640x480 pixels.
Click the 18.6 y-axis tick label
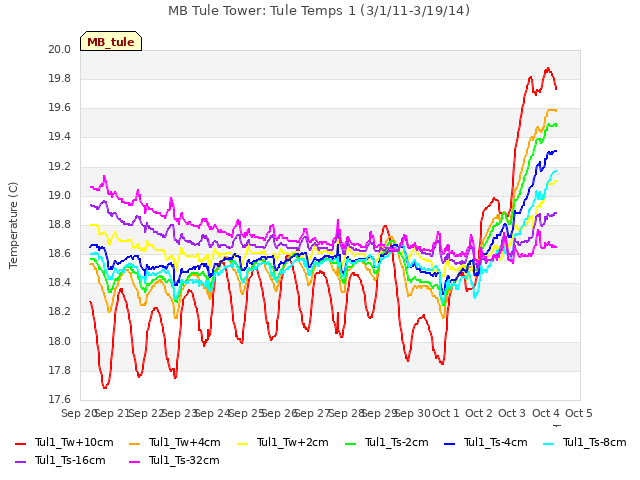(60, 254)
